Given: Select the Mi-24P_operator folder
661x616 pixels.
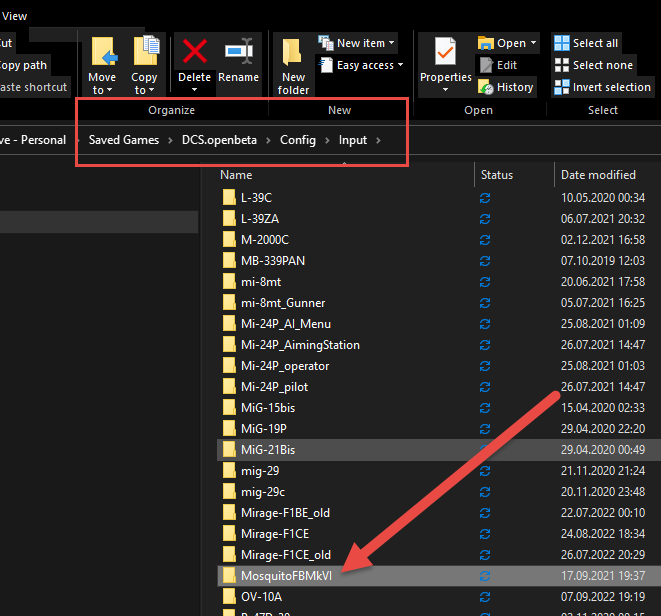Looking at the screenshot, I should [285, 366].
